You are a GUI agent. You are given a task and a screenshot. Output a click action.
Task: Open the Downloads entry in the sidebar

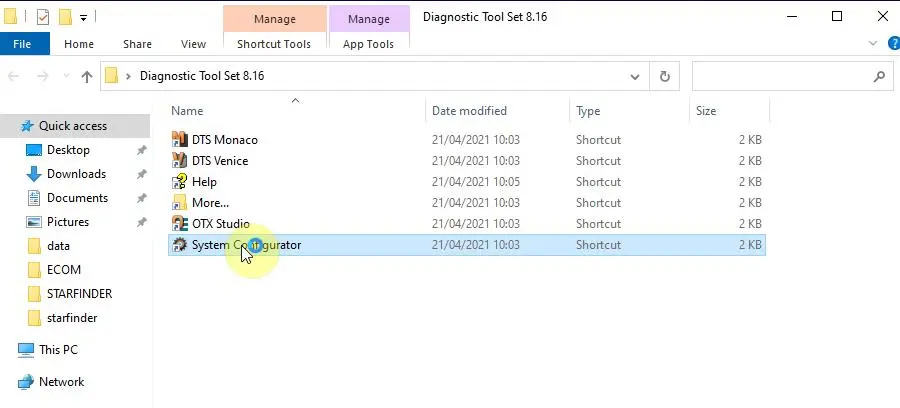pyautogui.click(x=76, y=174)
